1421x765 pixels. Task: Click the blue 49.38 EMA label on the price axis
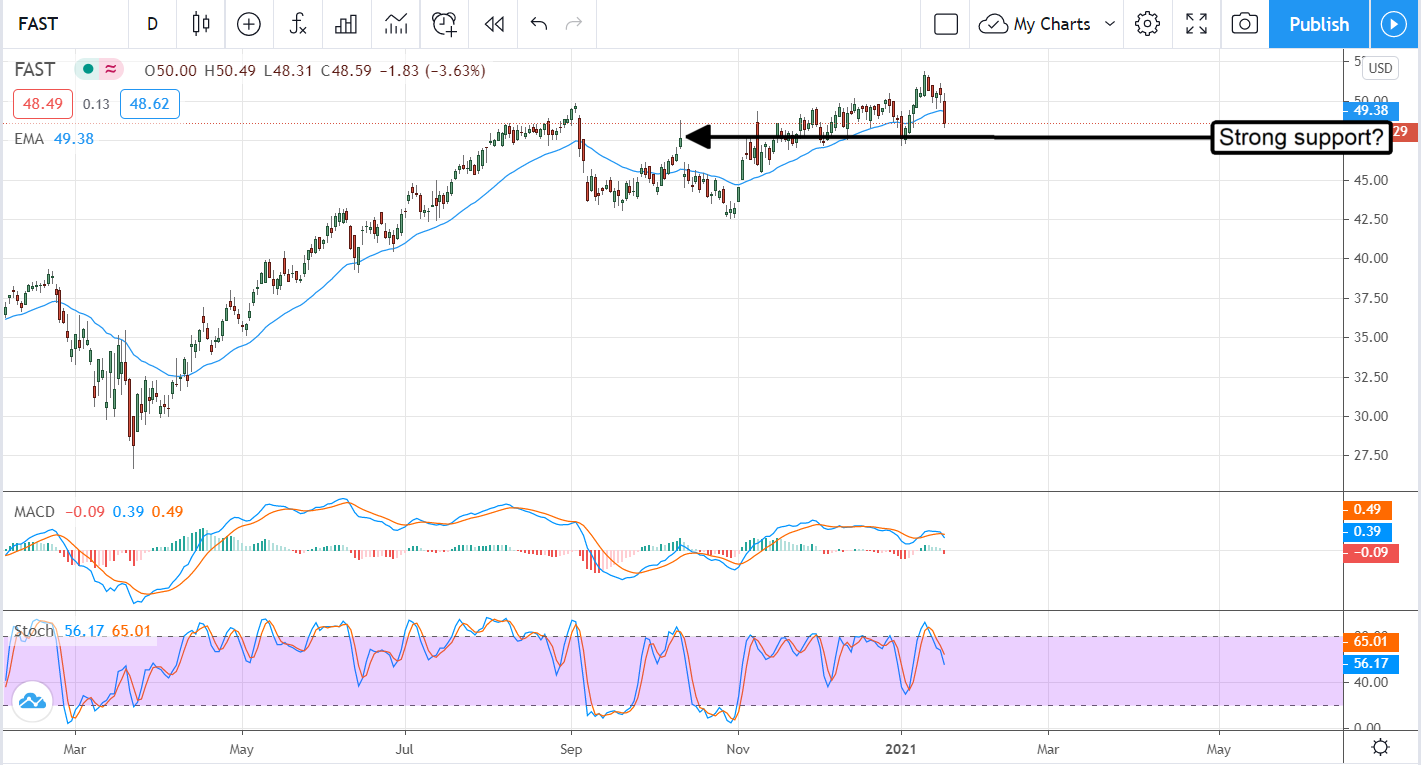pyautogui.click(x=1369, y=110)
